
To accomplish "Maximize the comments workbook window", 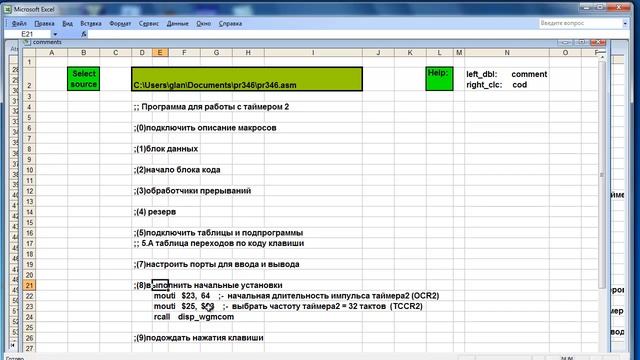I will pos(582,42).
